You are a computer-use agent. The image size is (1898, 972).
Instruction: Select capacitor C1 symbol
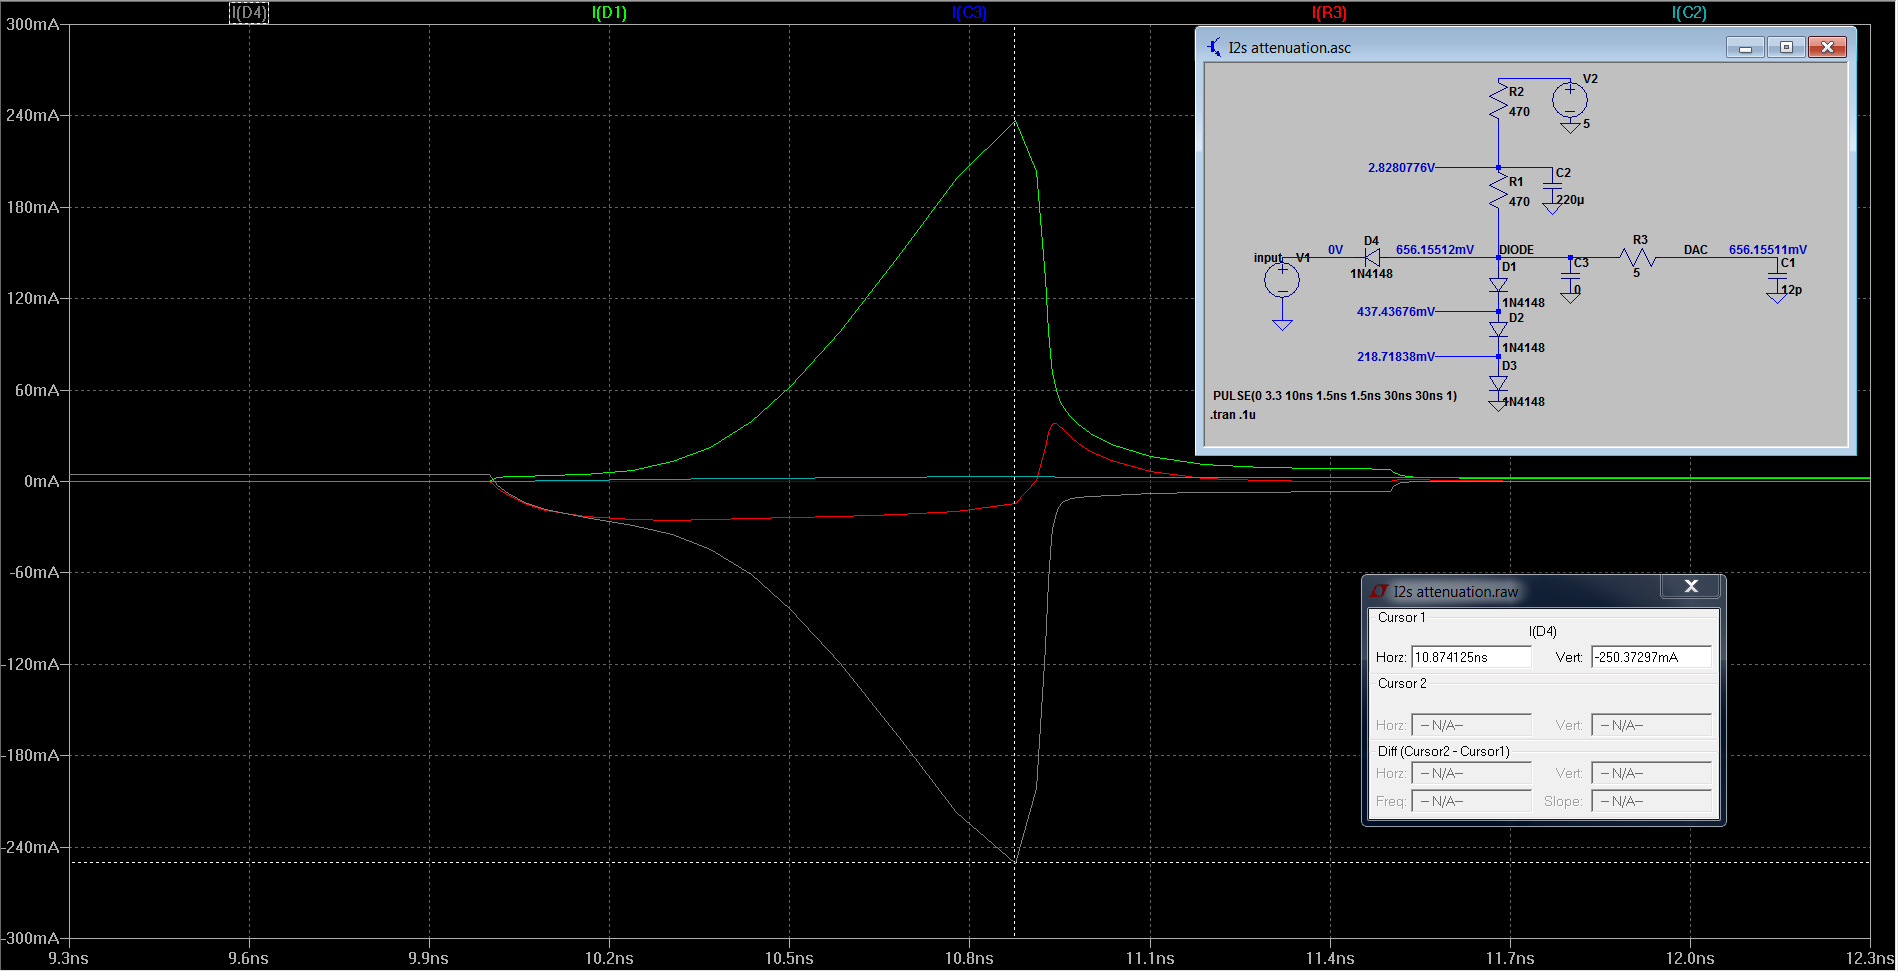1777,276
